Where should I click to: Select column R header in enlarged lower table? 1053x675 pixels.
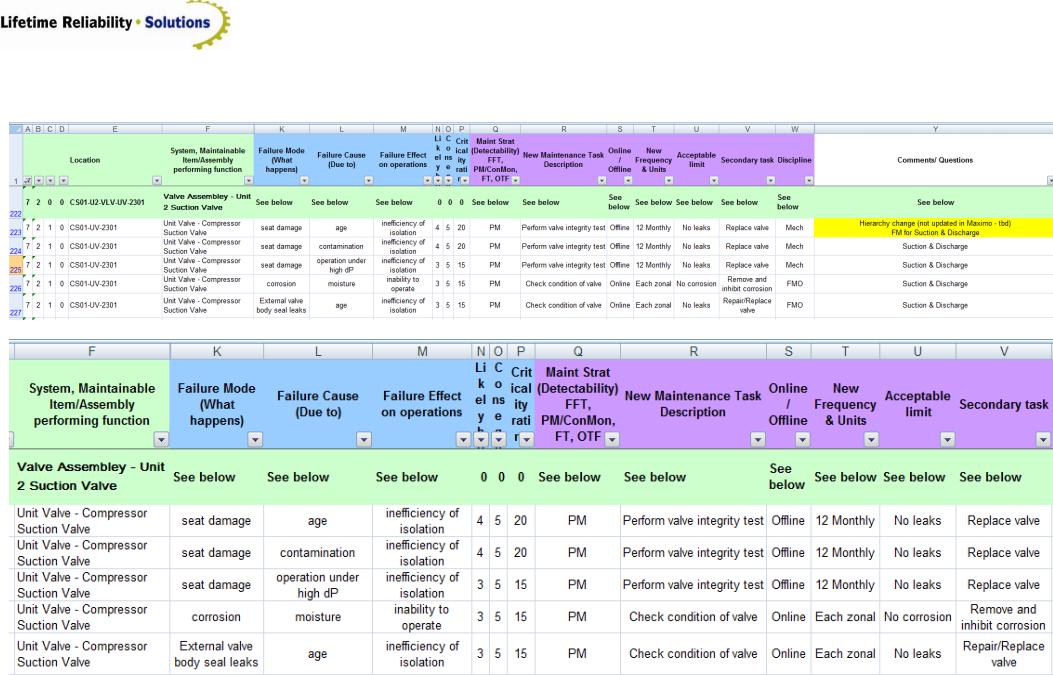pos(694,351)
